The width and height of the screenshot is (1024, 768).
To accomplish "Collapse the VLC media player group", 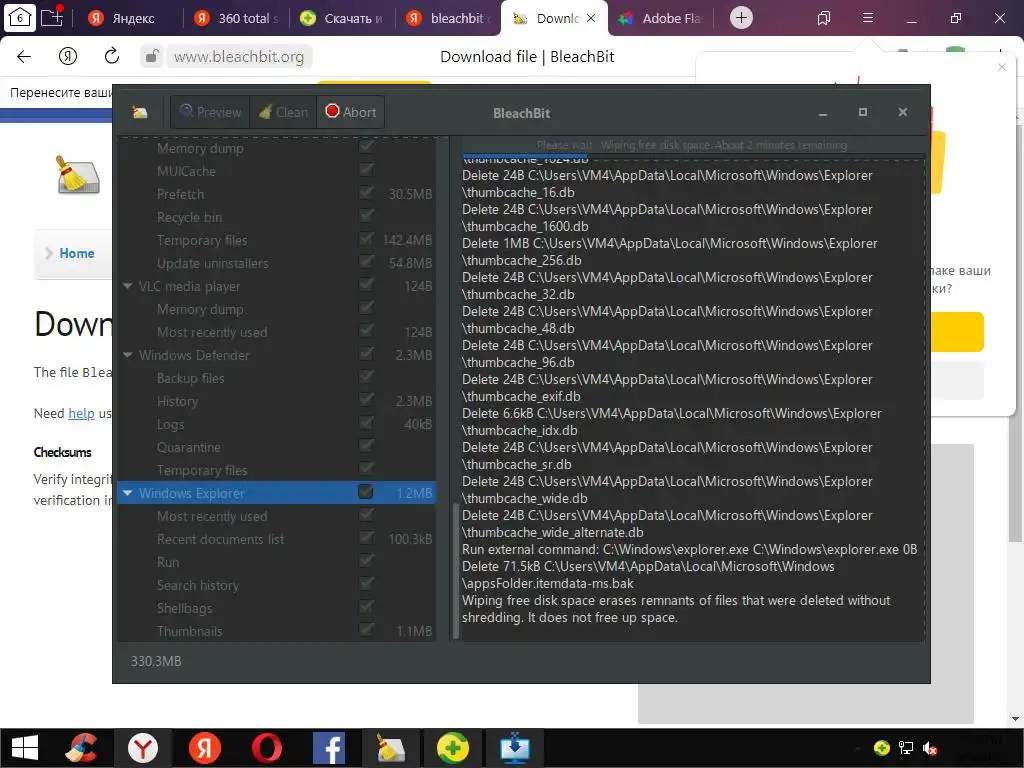I will click(x=127, y=286).
